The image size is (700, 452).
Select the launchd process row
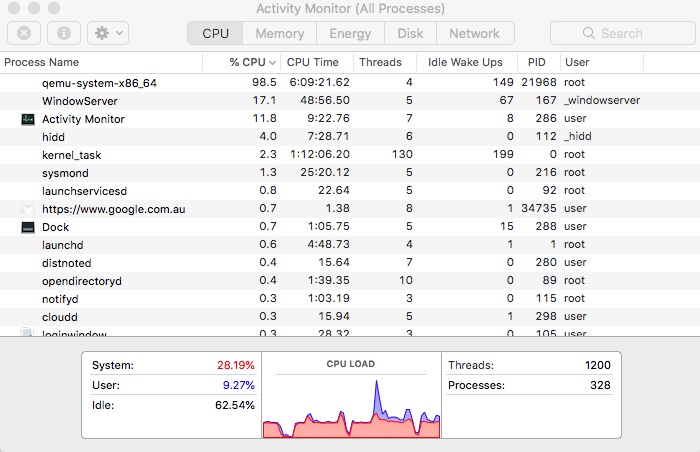pos(350,245)
